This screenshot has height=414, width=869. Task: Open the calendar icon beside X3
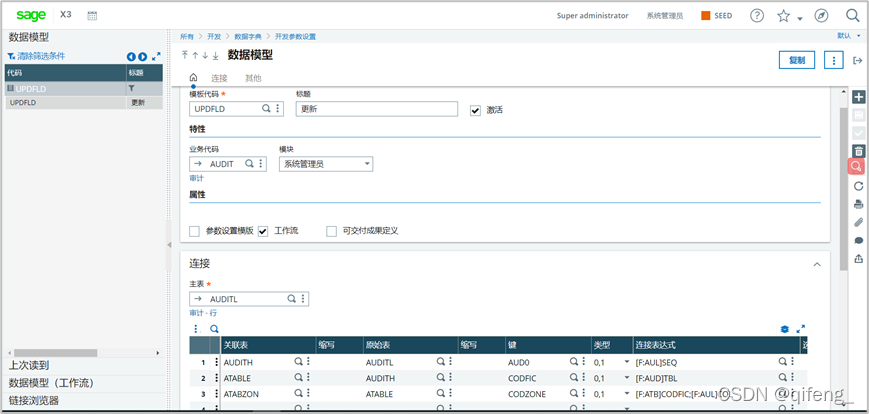pyautogui.click(x=93, y=16)
